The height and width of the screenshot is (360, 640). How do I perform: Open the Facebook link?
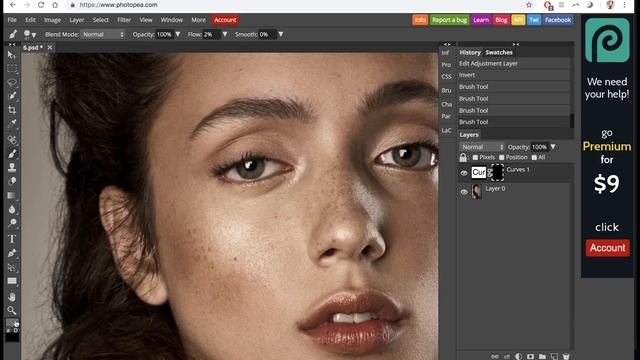(558, 20)
